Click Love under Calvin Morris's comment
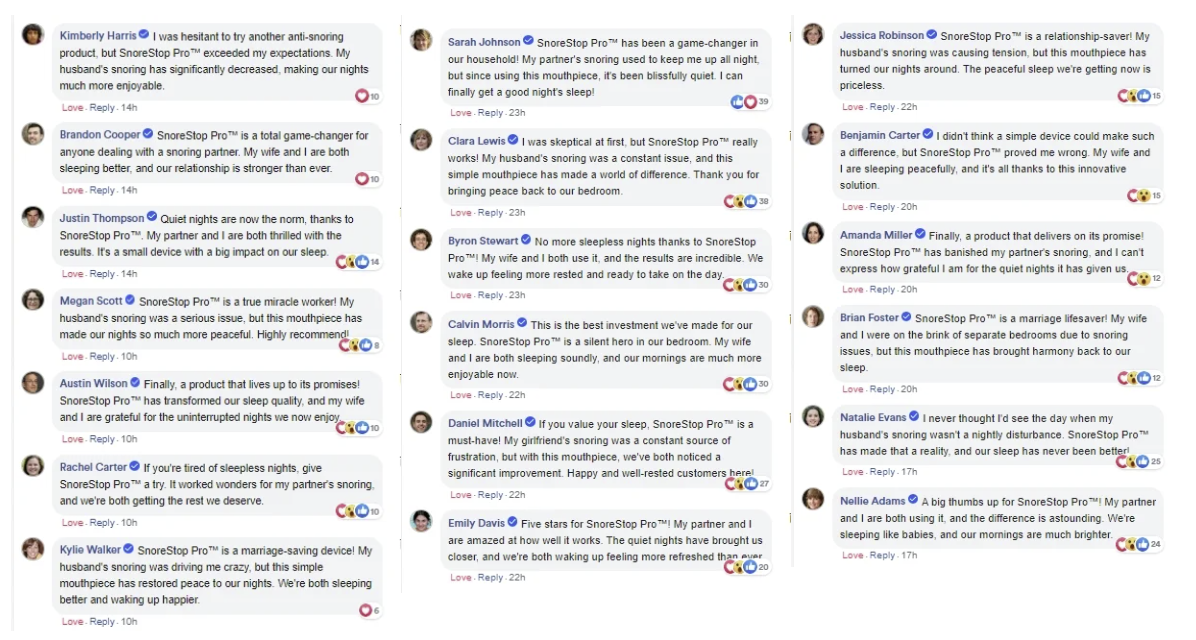Image resolution: width=1196 pixels, height=640 pixels. pos(461,395)
